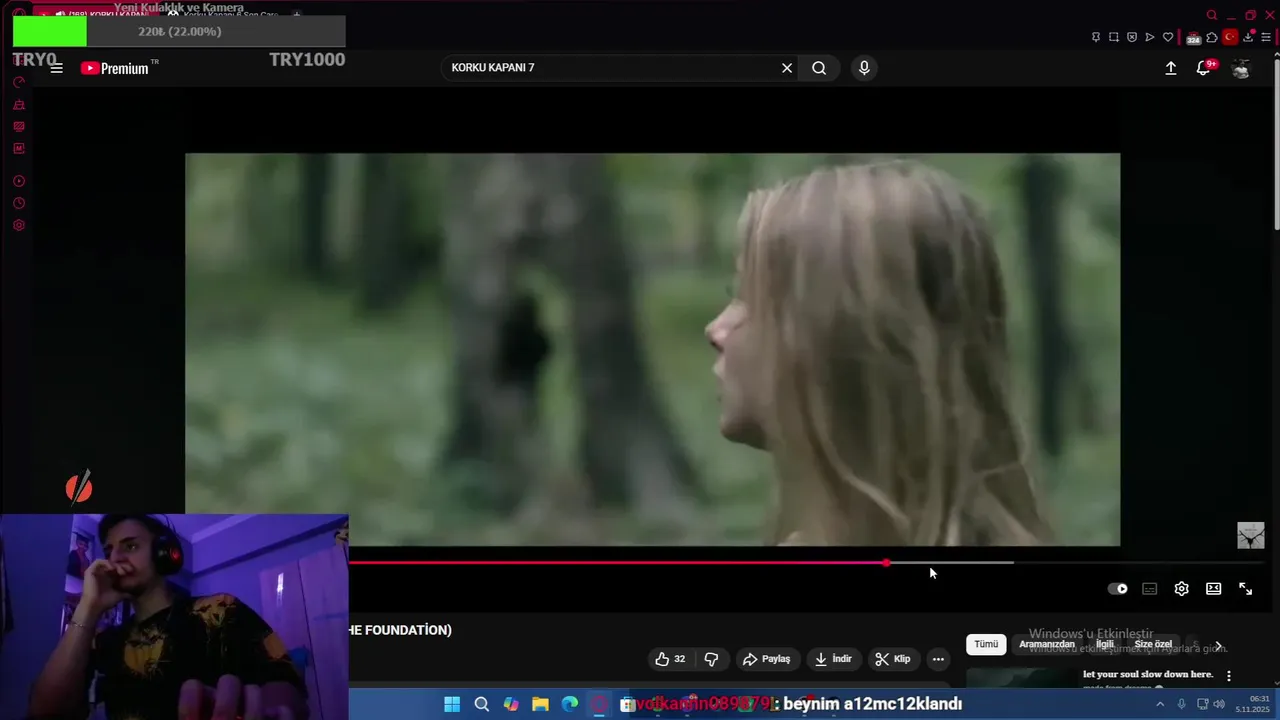
Task: Open 'let your soul slow down here' suggested video
Action: (x=1148, y=674)
